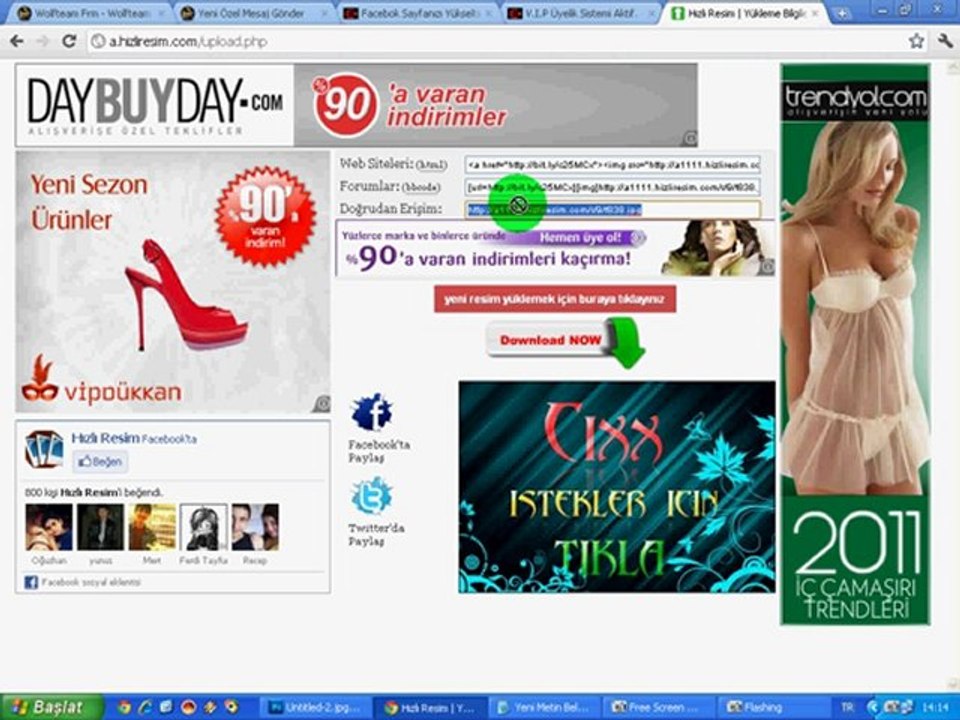Screen dimensions: 960x720
Task: Click the ad info icon on shoe ad
Action: pos(321,403)
